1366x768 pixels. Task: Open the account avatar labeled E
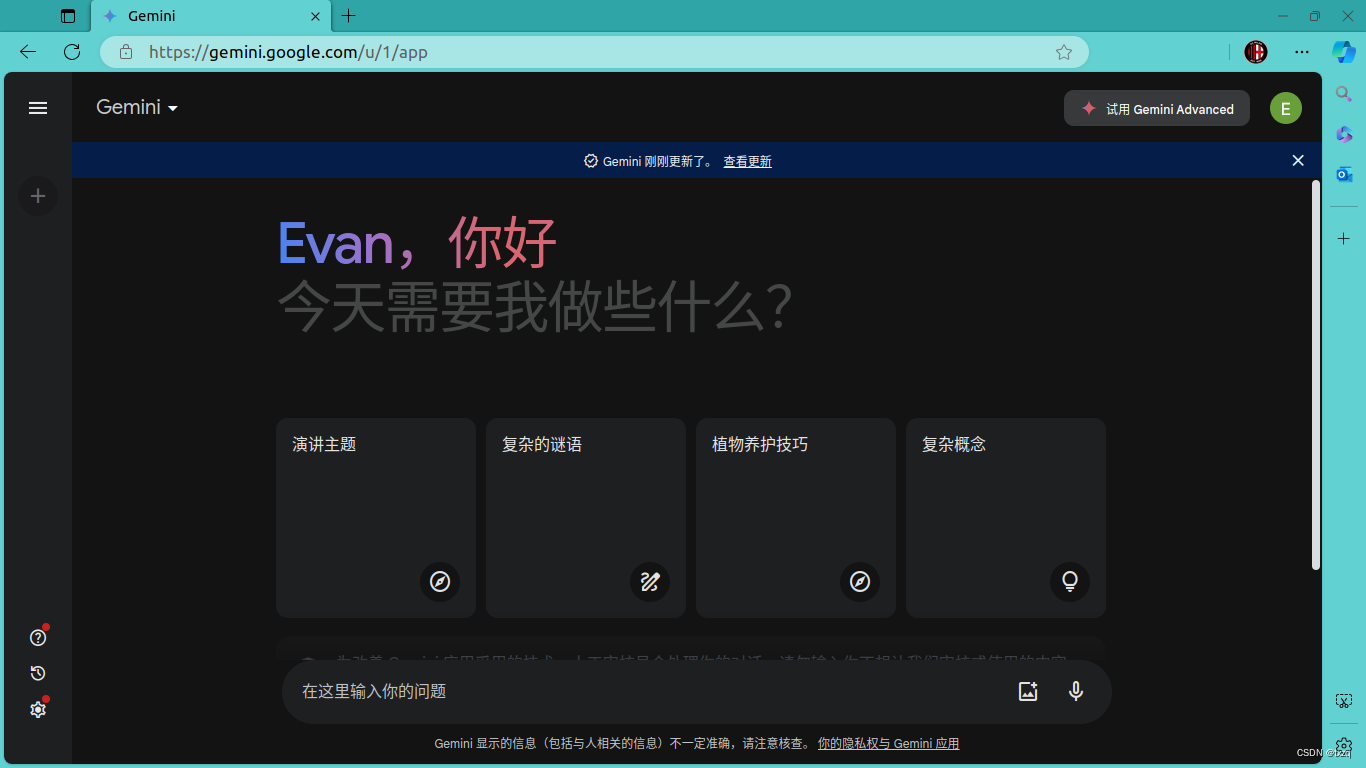1286,108
